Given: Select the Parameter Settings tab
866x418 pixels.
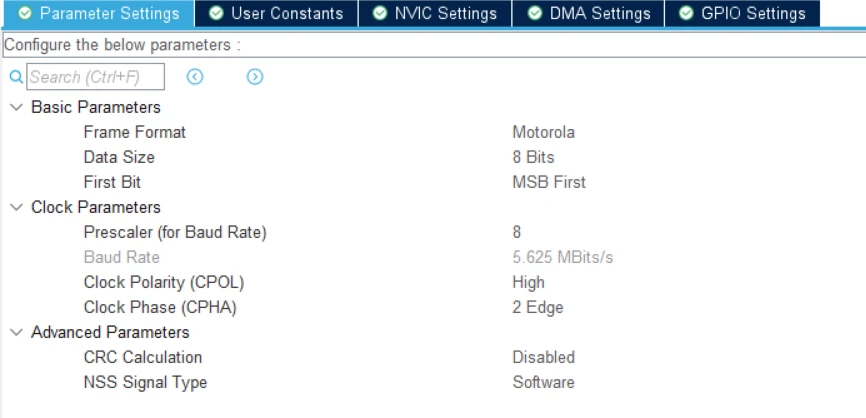Looking at the screenshot, I should [99, 13].
